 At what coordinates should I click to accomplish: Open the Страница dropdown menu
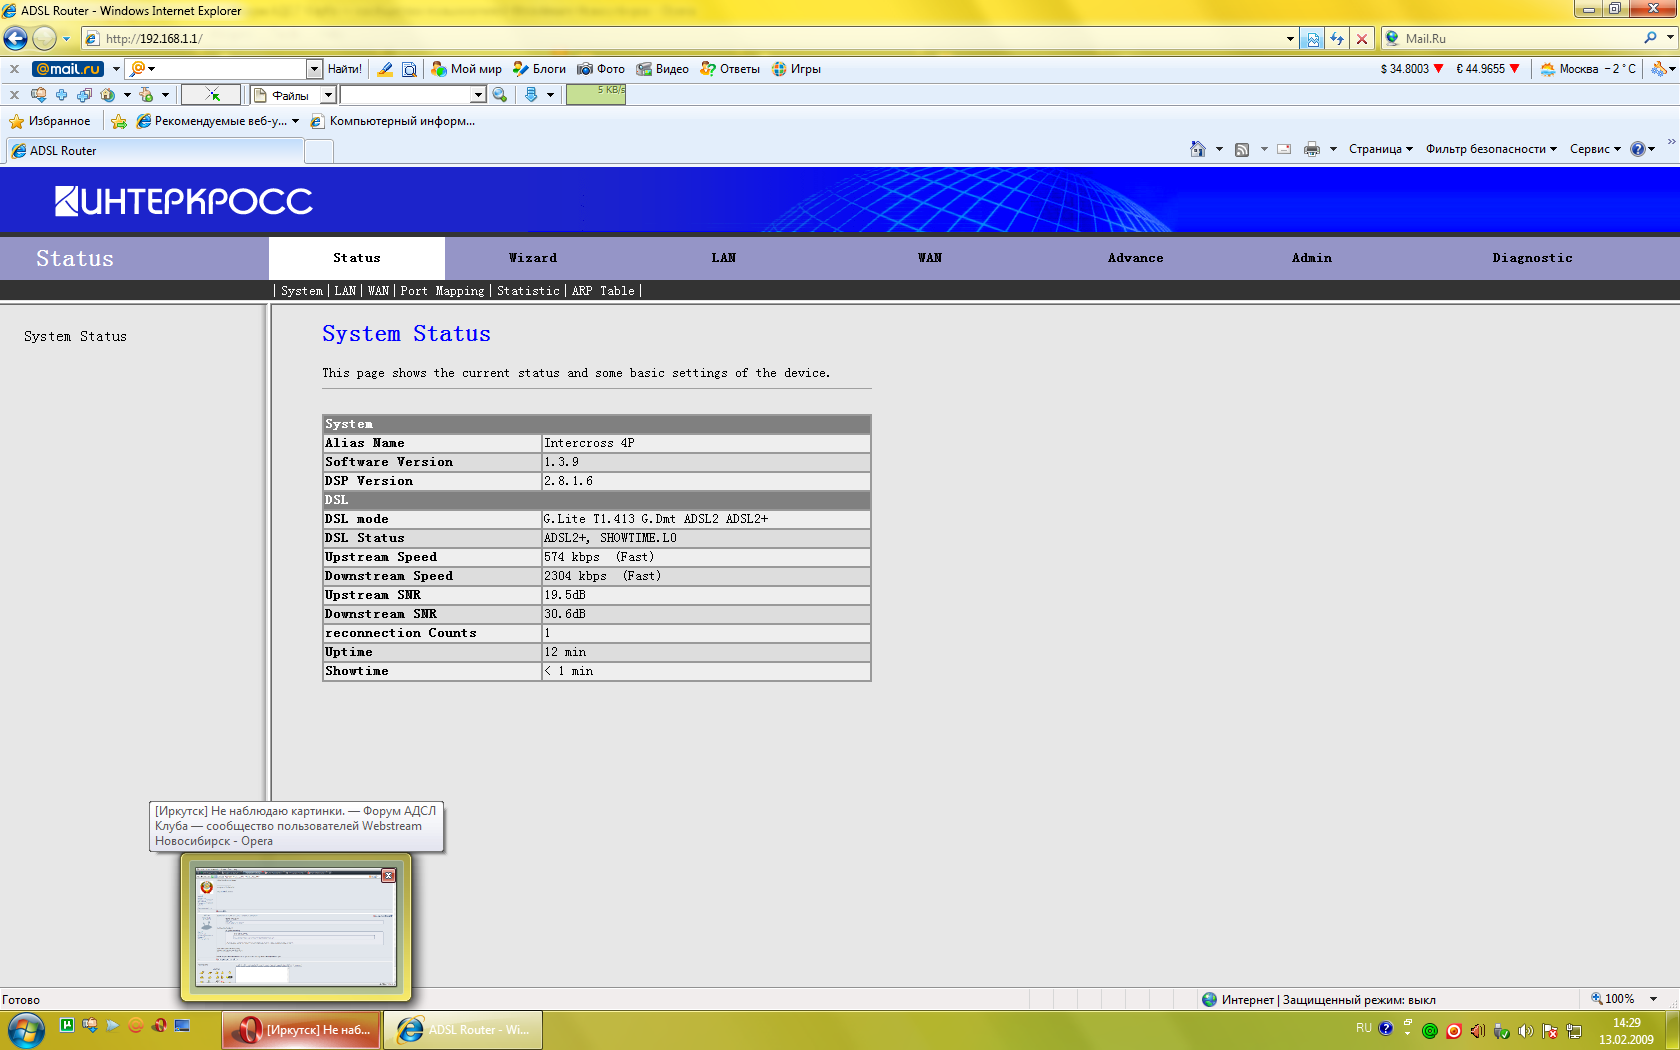[1380, 149]
